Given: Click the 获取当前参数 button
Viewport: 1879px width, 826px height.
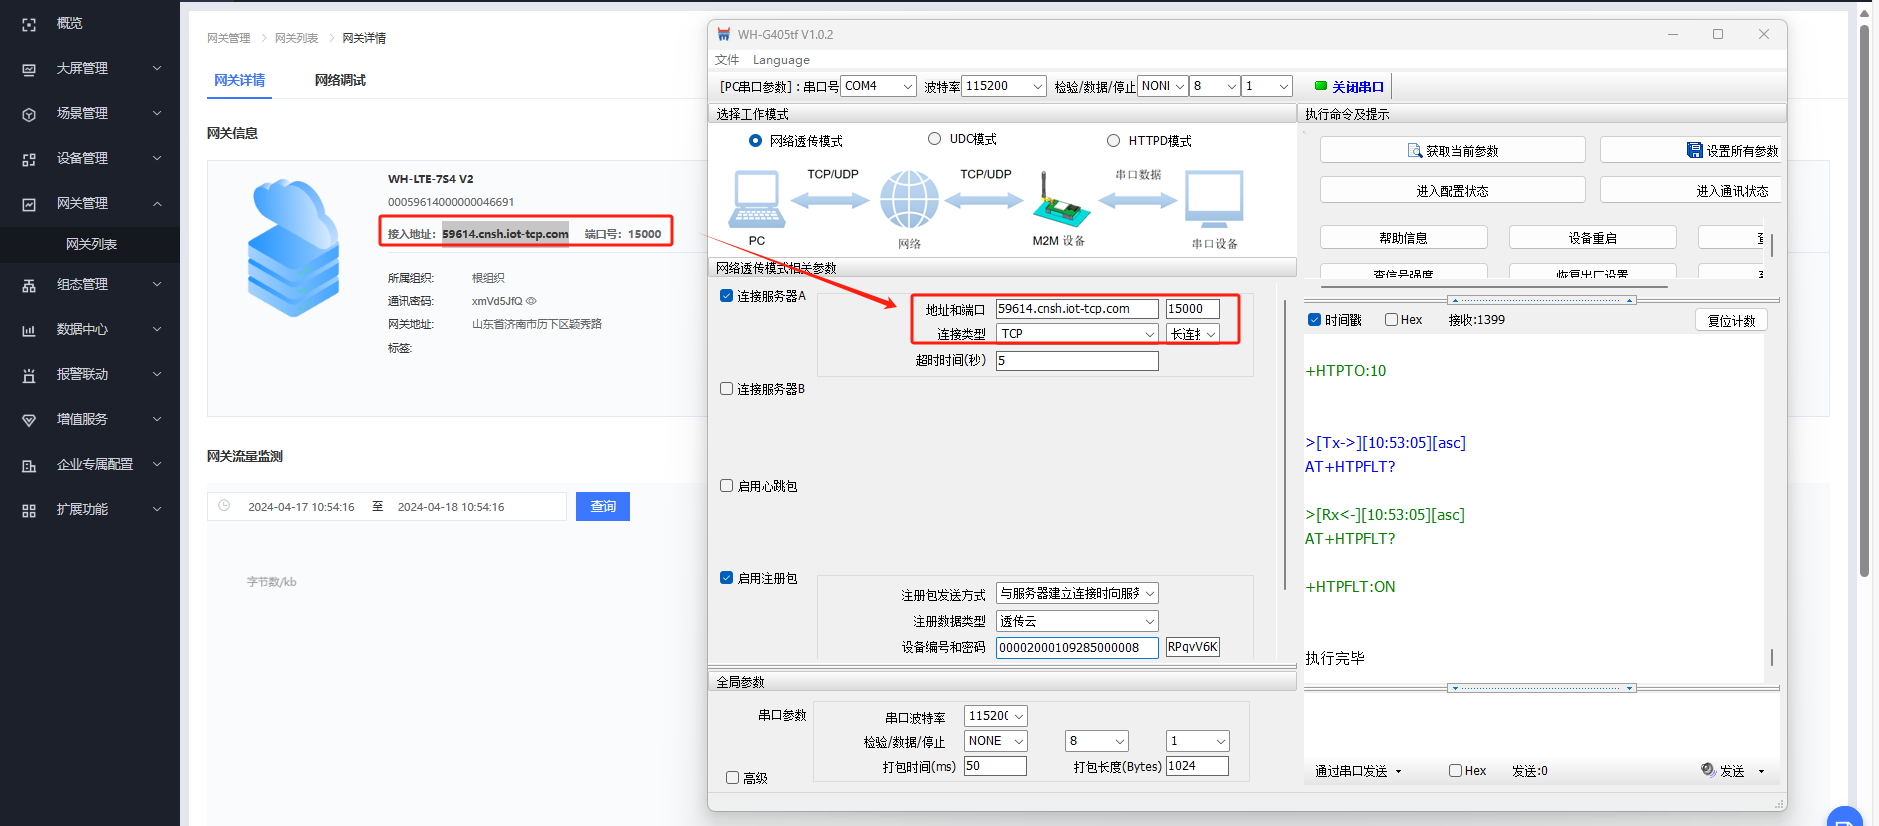Looking at the screenshot, I should (x=1452, y=151).
